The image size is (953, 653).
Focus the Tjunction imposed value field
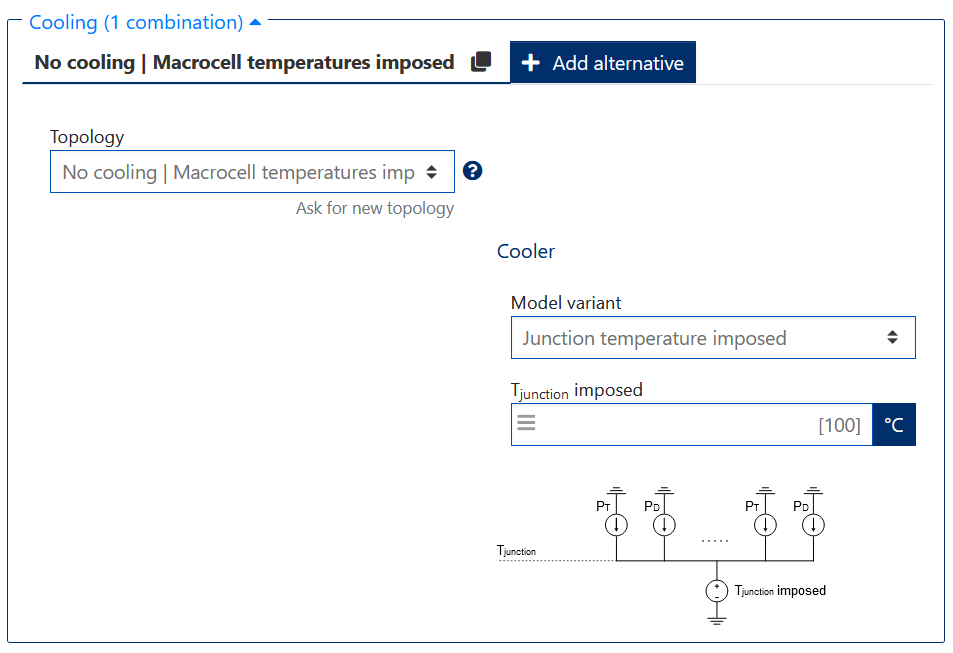(700, 425)
